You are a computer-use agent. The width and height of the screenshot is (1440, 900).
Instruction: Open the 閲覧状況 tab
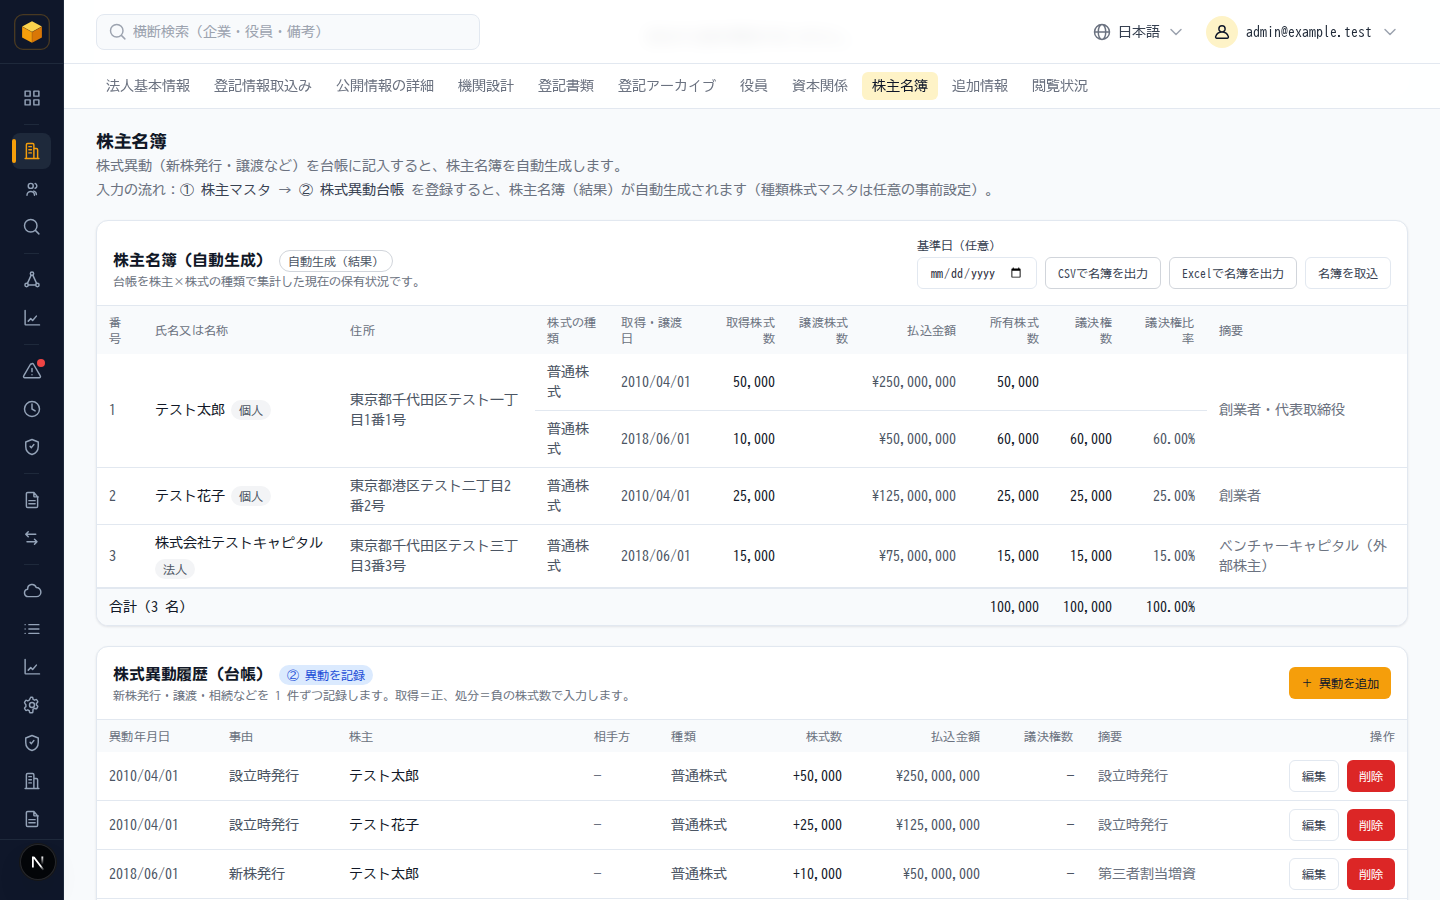tap(1060, 86)
